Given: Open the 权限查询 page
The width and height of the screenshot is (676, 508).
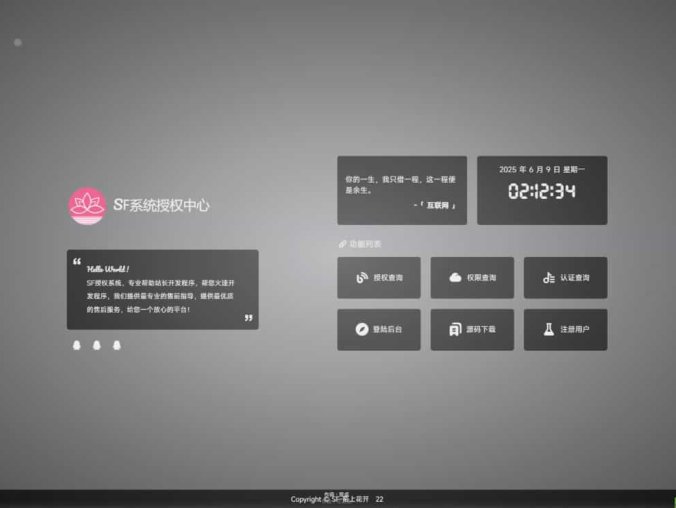Looking at the screenshot, I should coord(472,278).
